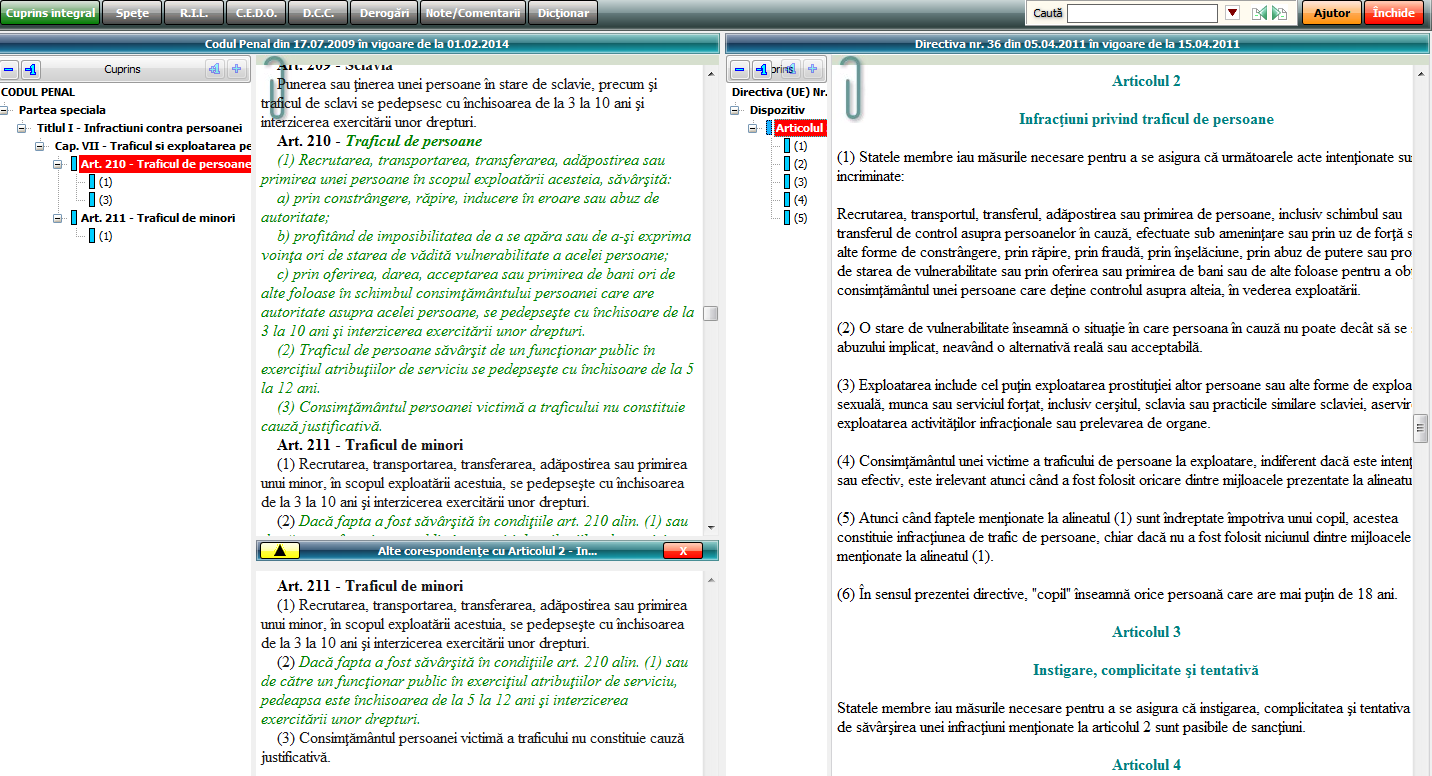Image resolution: width=1432 pixels, height=776 pixels.
Task: Open R.I.L. tab
Action: (x=194, y=13)
